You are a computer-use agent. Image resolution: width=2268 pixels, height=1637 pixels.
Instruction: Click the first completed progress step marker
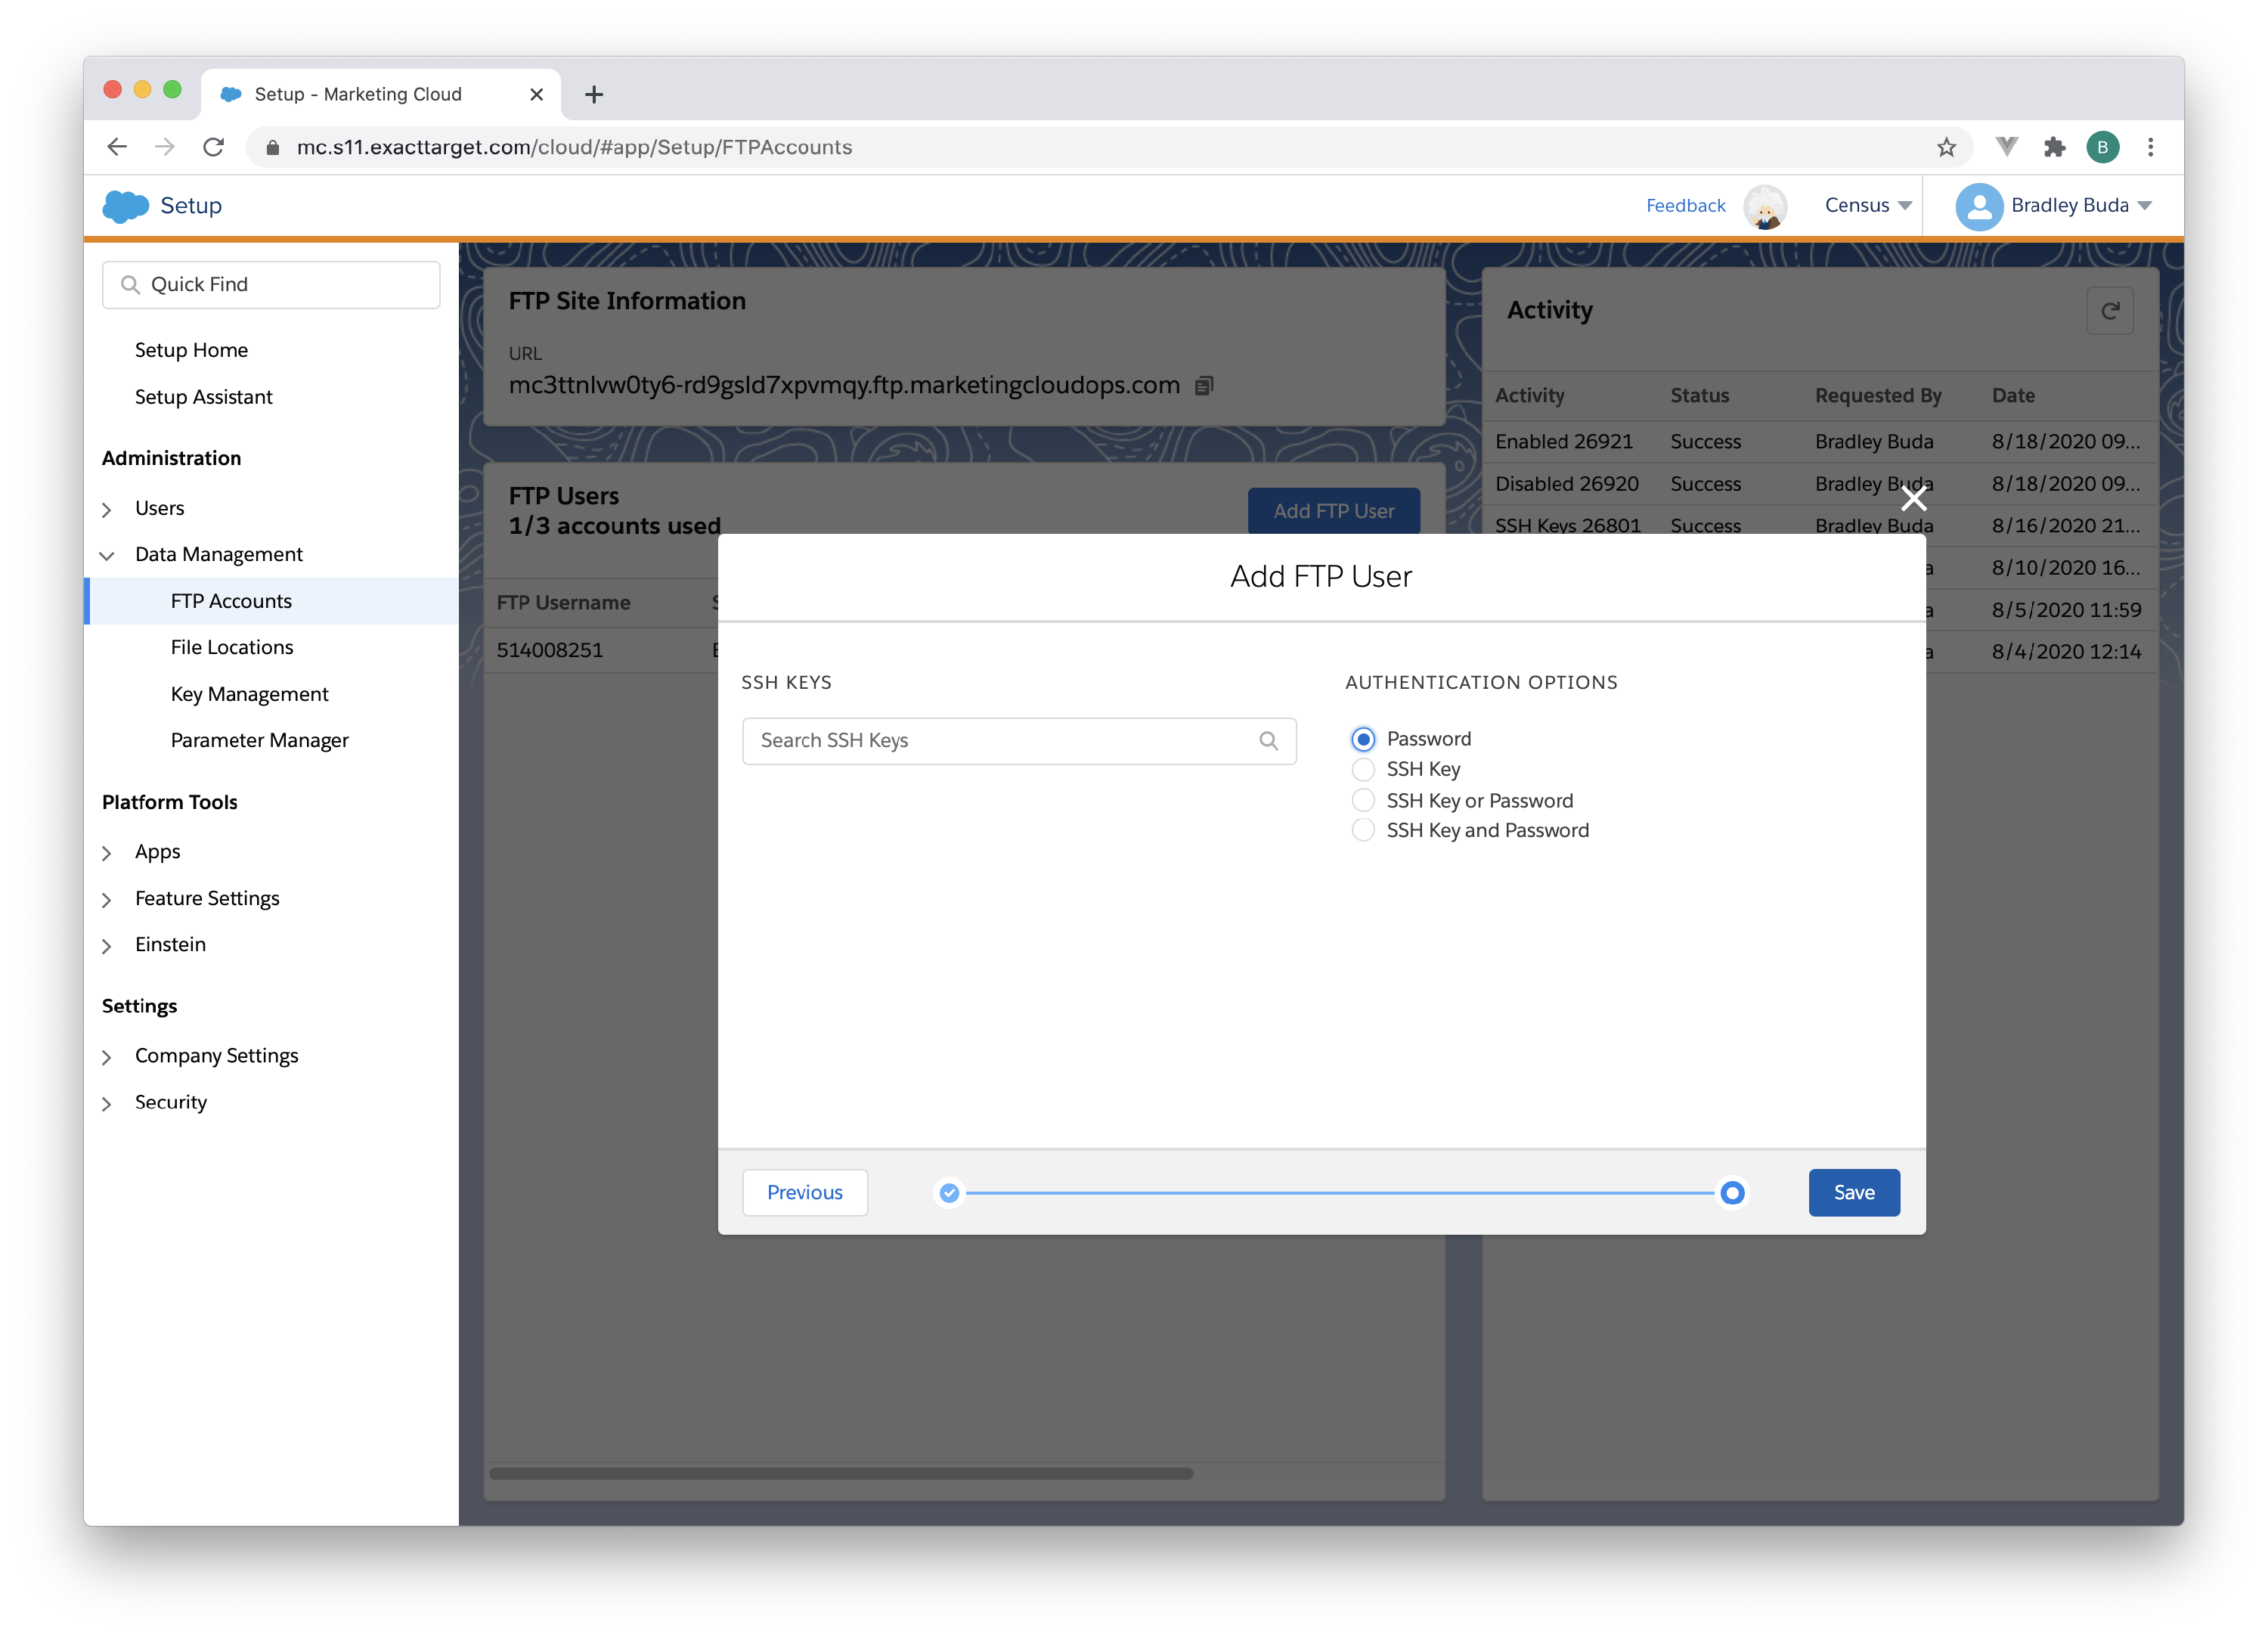[949, 1193]
